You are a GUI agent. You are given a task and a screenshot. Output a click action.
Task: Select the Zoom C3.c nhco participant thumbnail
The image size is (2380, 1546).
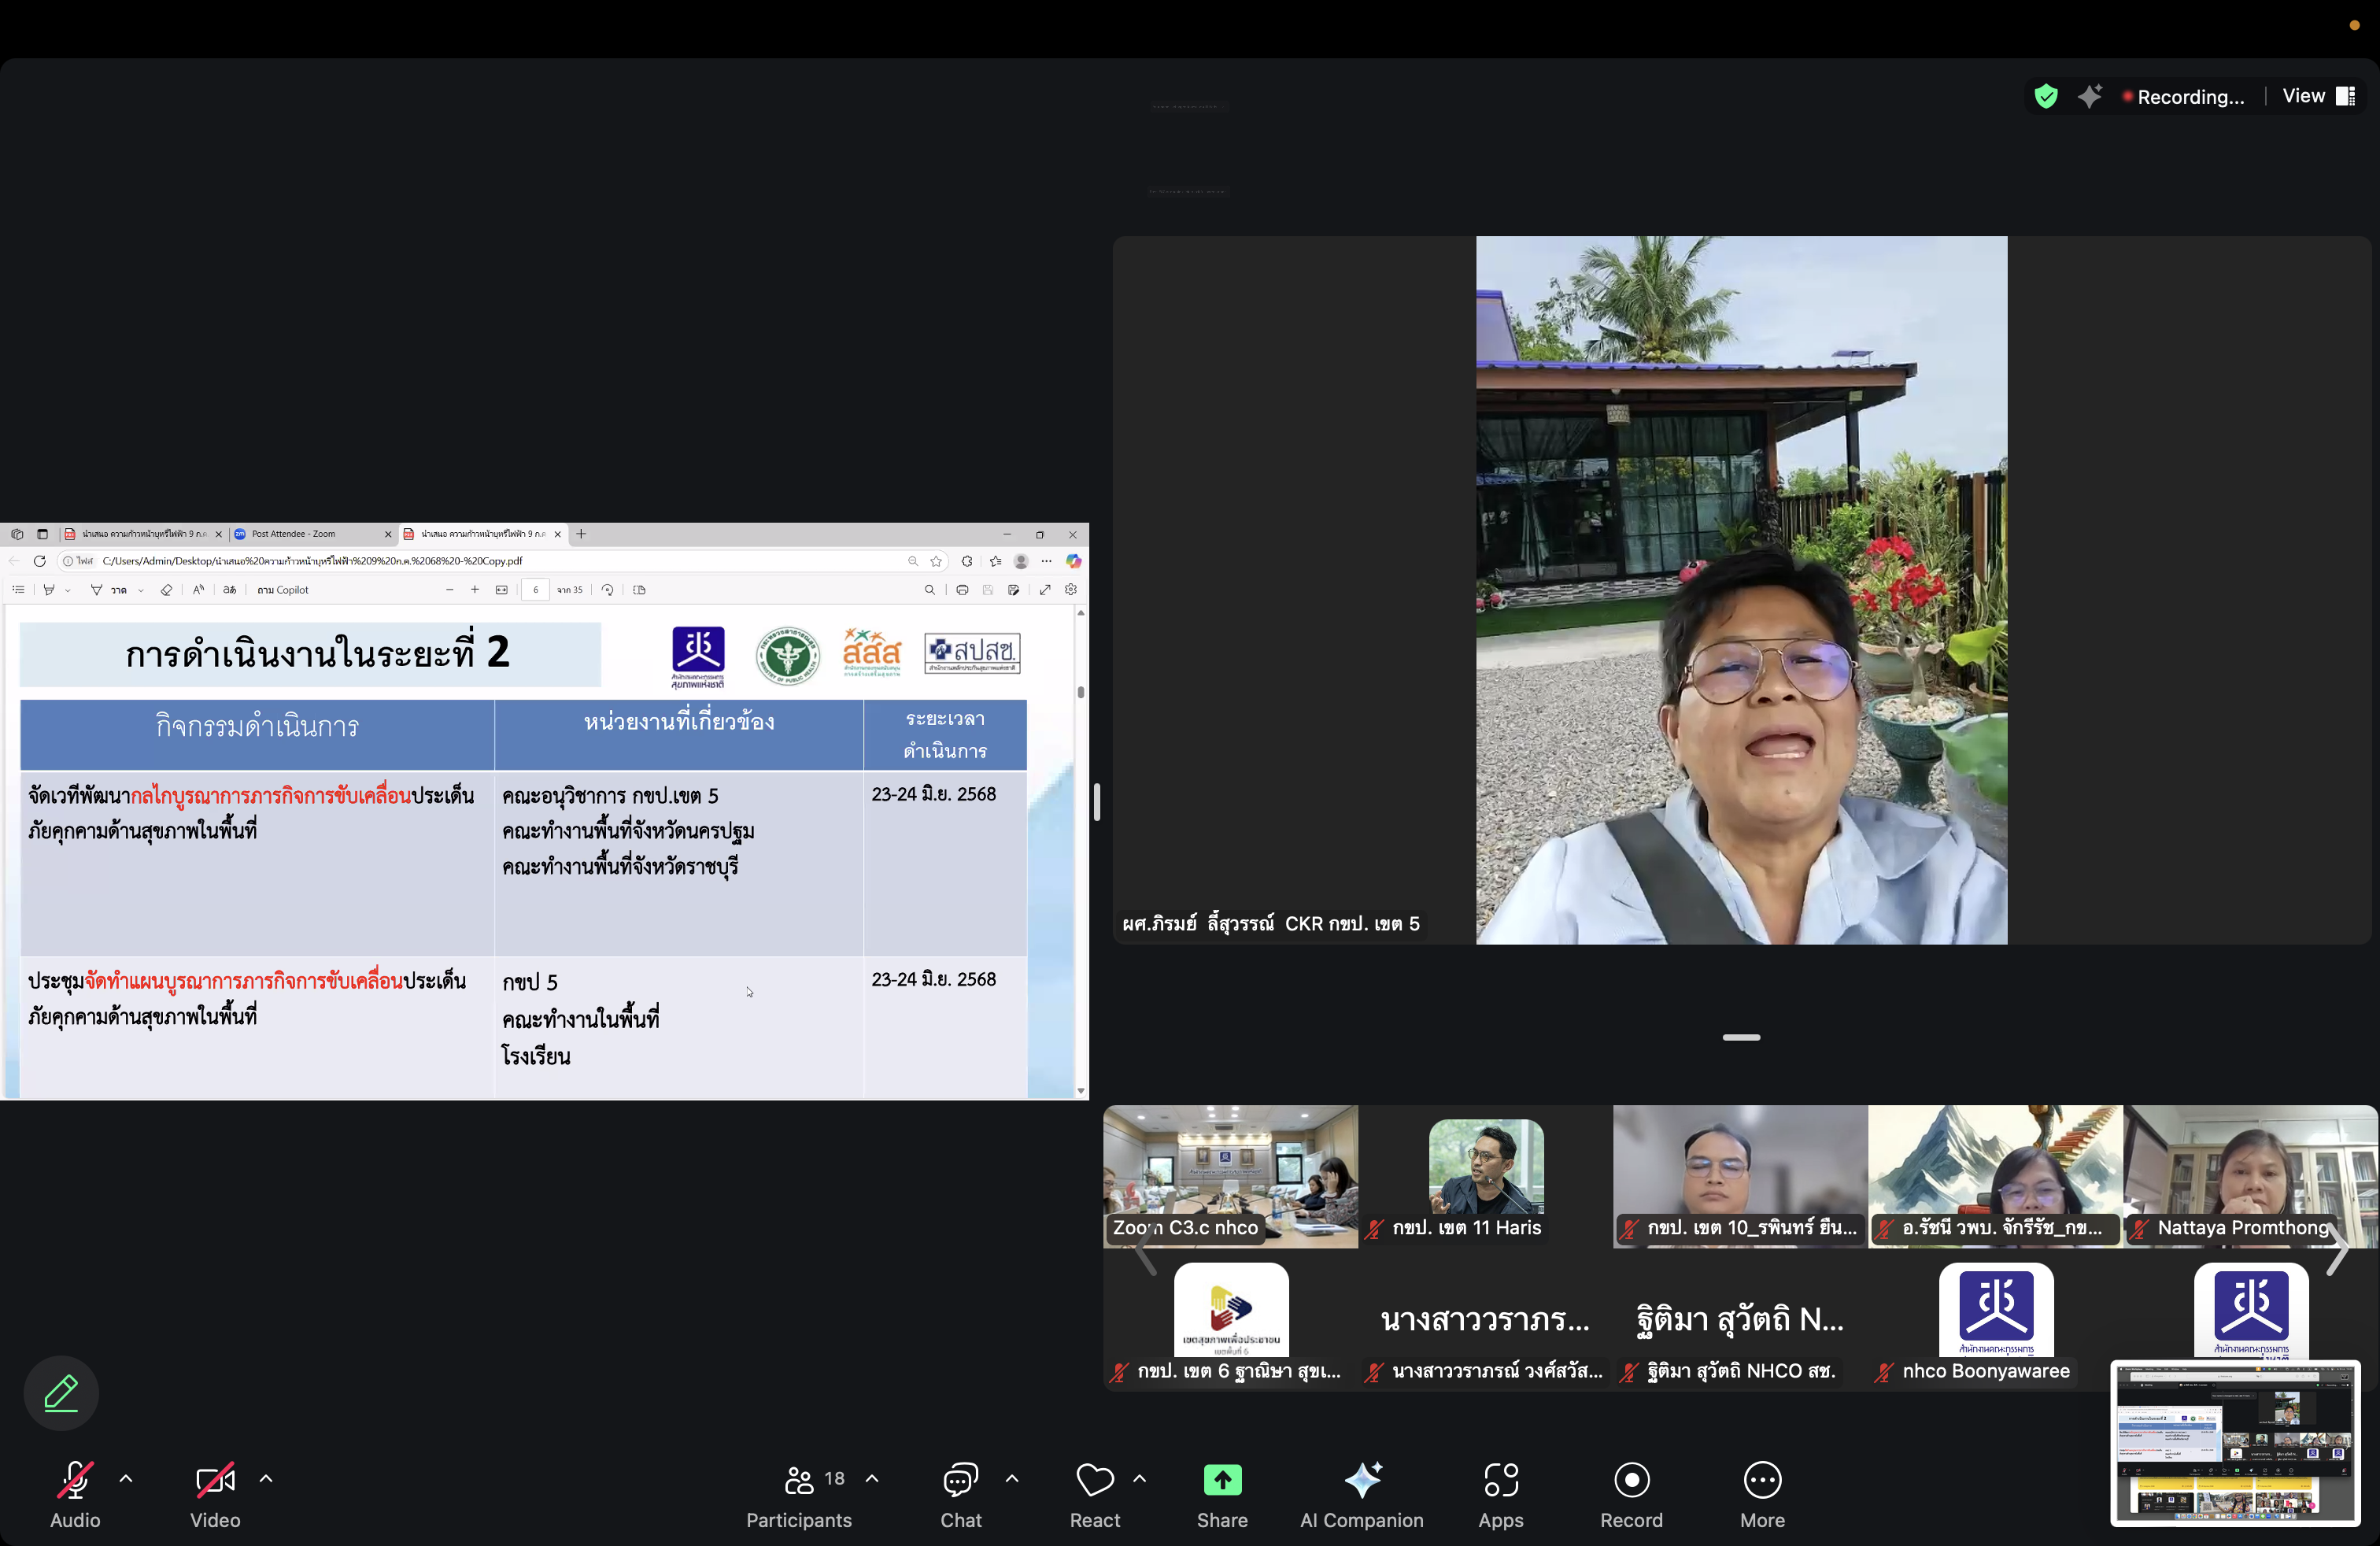(x=1230, y=1175)
